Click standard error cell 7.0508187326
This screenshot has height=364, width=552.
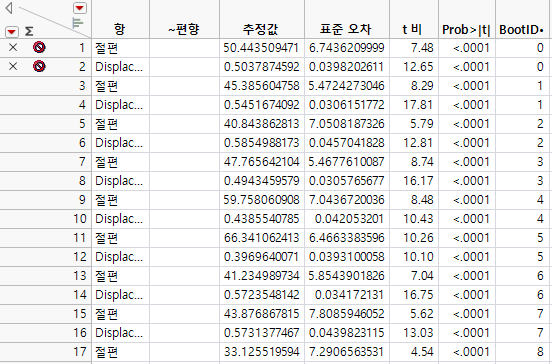(346, 124)
